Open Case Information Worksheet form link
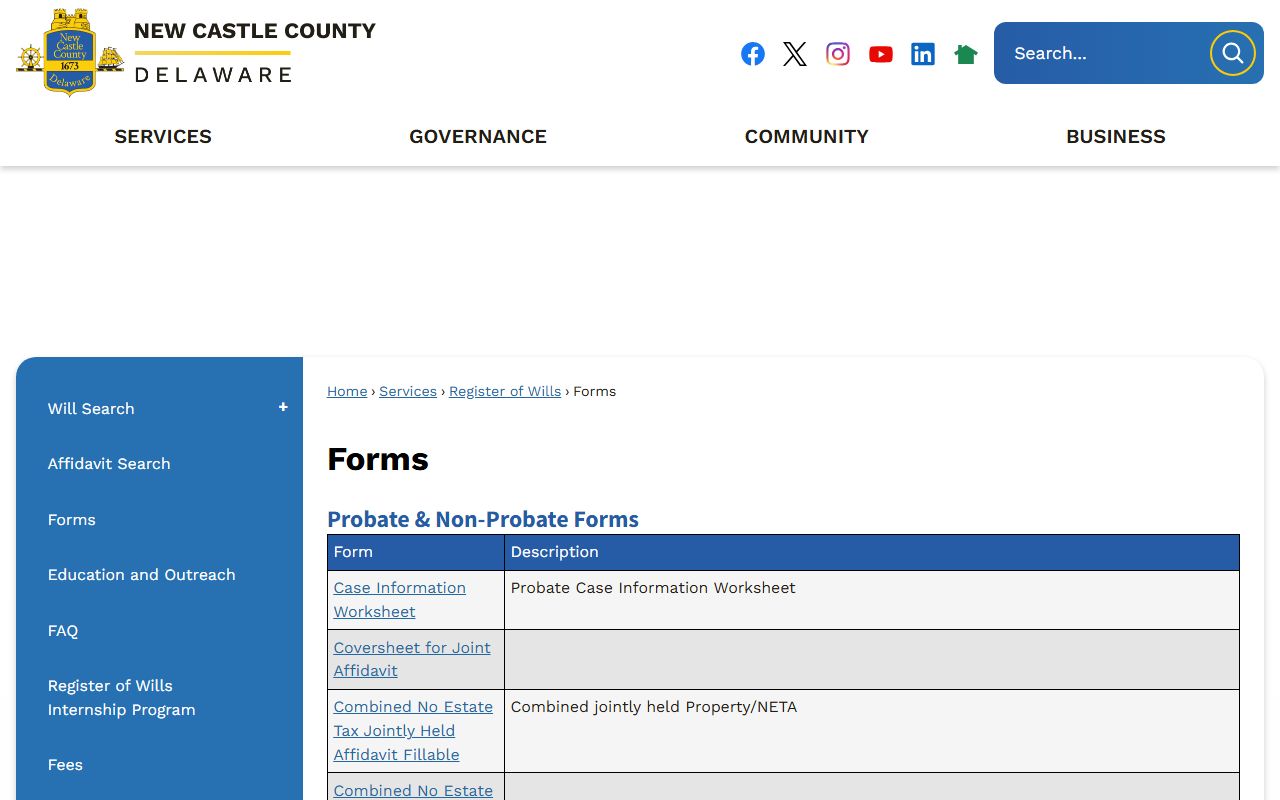1280x800 pixels. [400, 599]
